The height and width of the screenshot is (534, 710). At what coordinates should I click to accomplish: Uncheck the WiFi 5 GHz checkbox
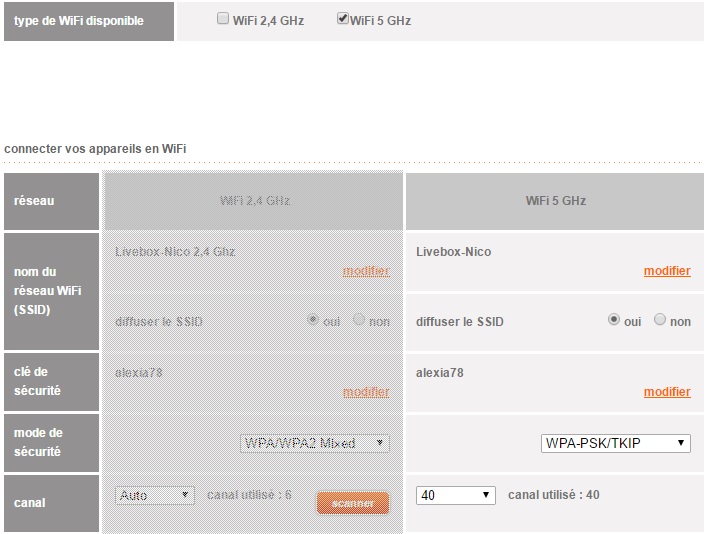point(343,19)
